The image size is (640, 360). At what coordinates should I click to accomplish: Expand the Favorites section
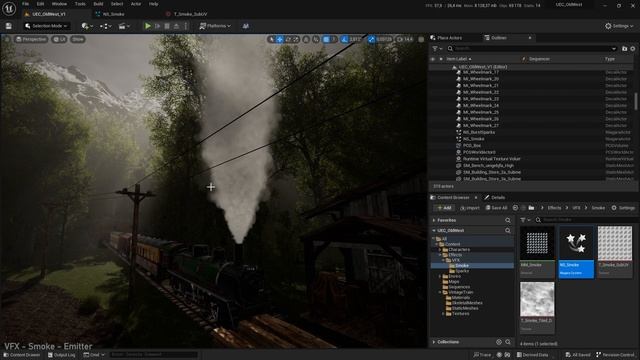434,220
